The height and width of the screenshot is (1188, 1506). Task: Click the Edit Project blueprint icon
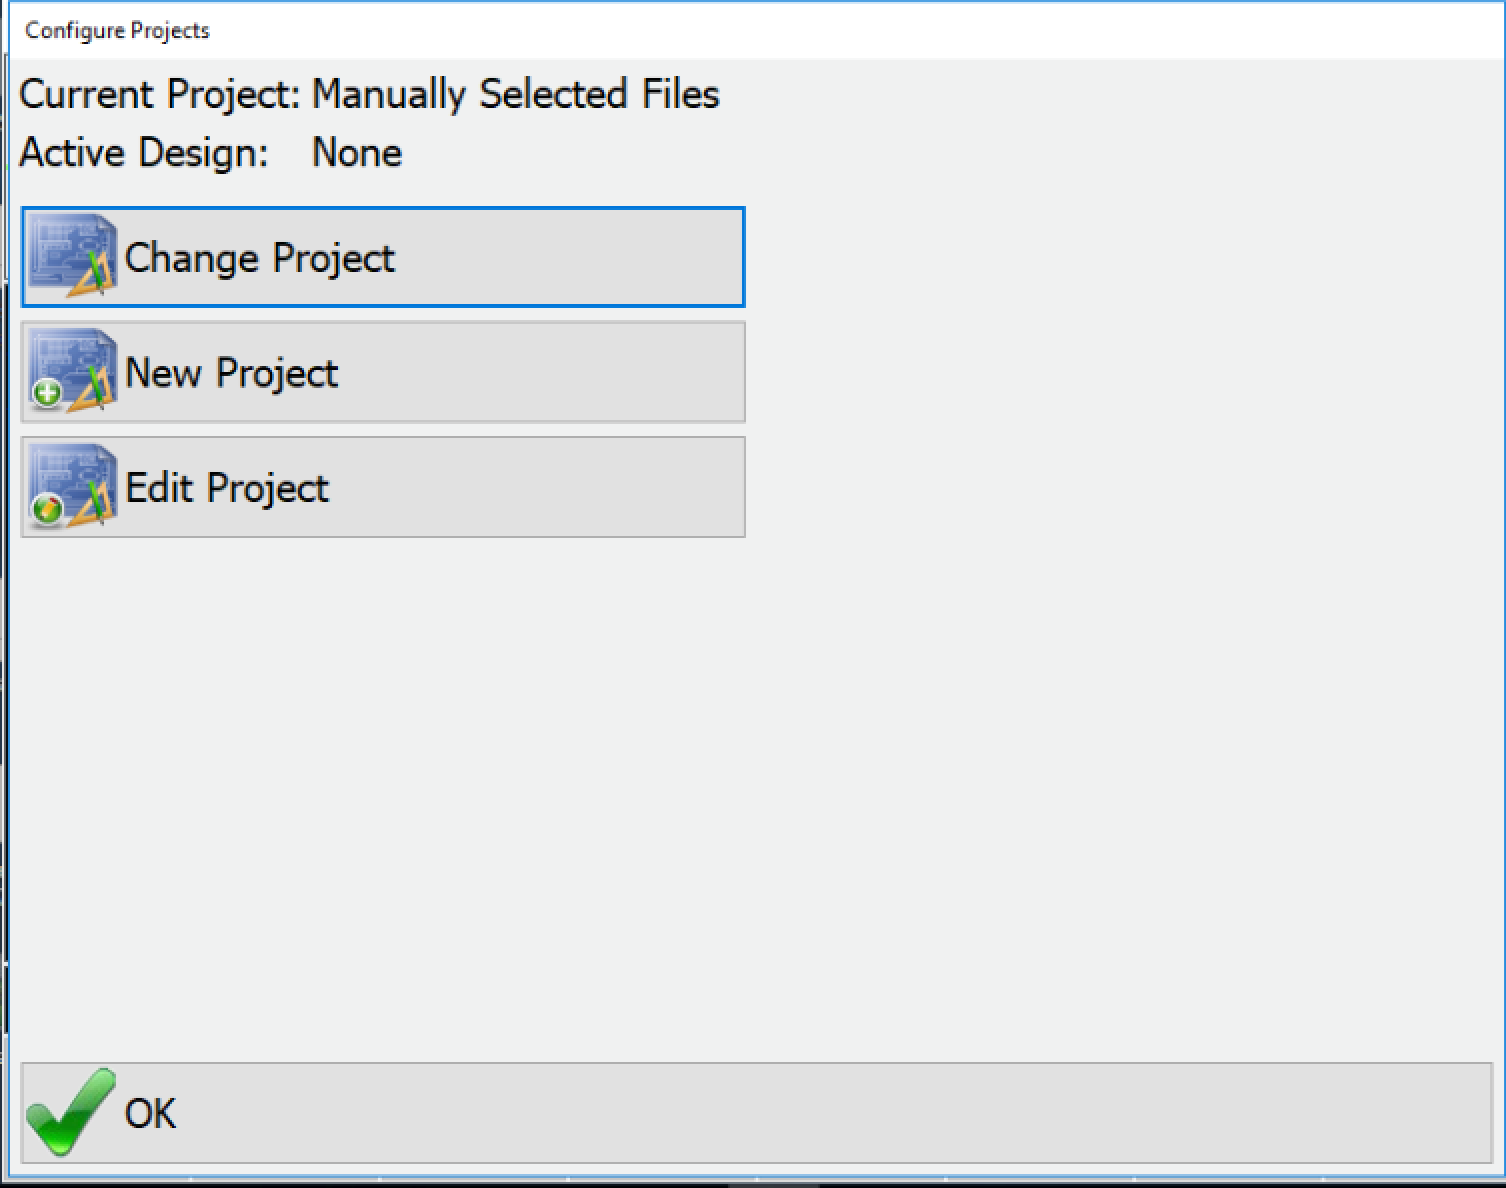point(70,487)
